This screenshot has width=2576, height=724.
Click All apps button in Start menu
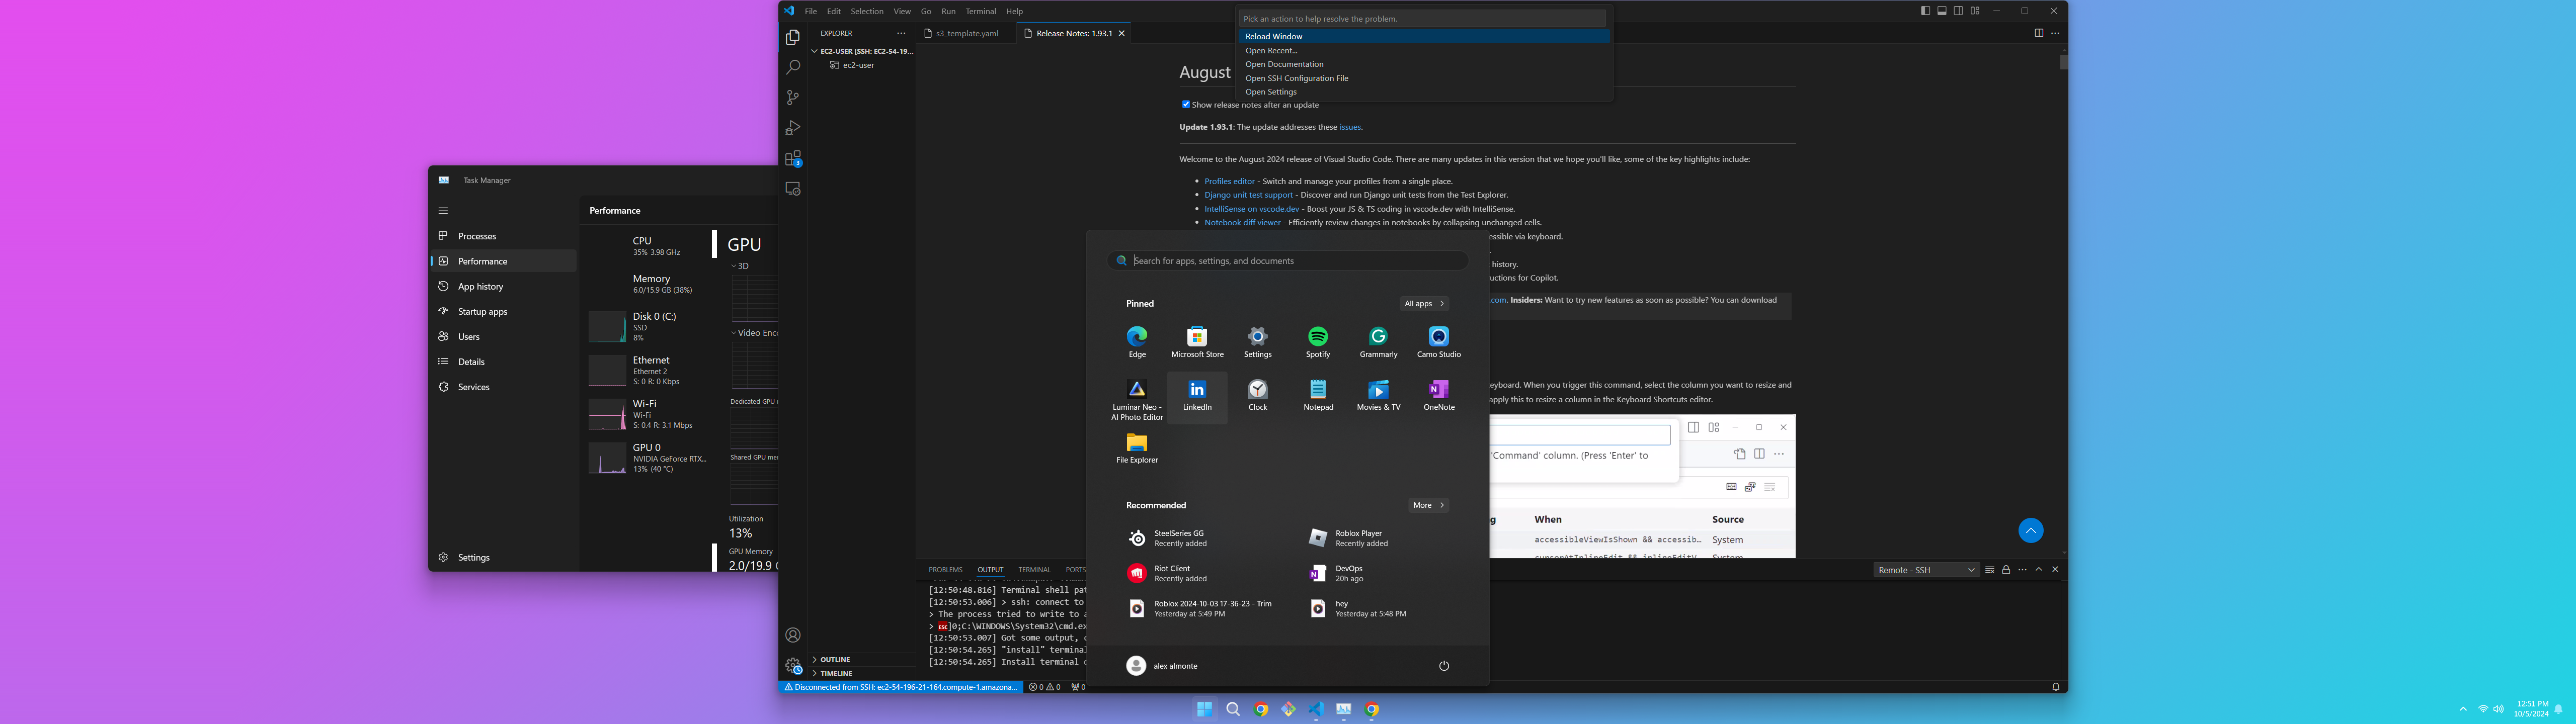point(1424,304)
